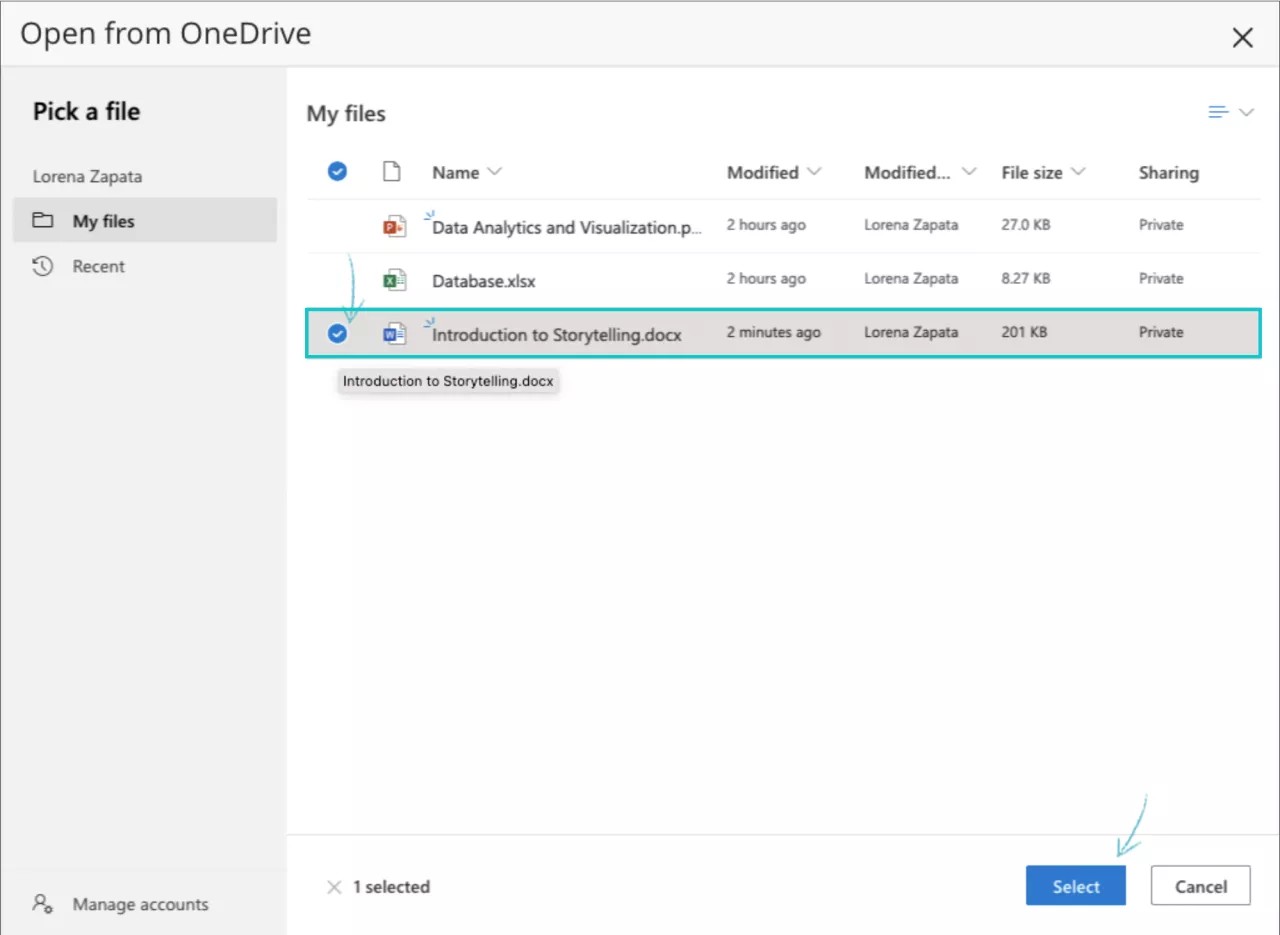Expand the Modified column dropdown

coord(815,171)
